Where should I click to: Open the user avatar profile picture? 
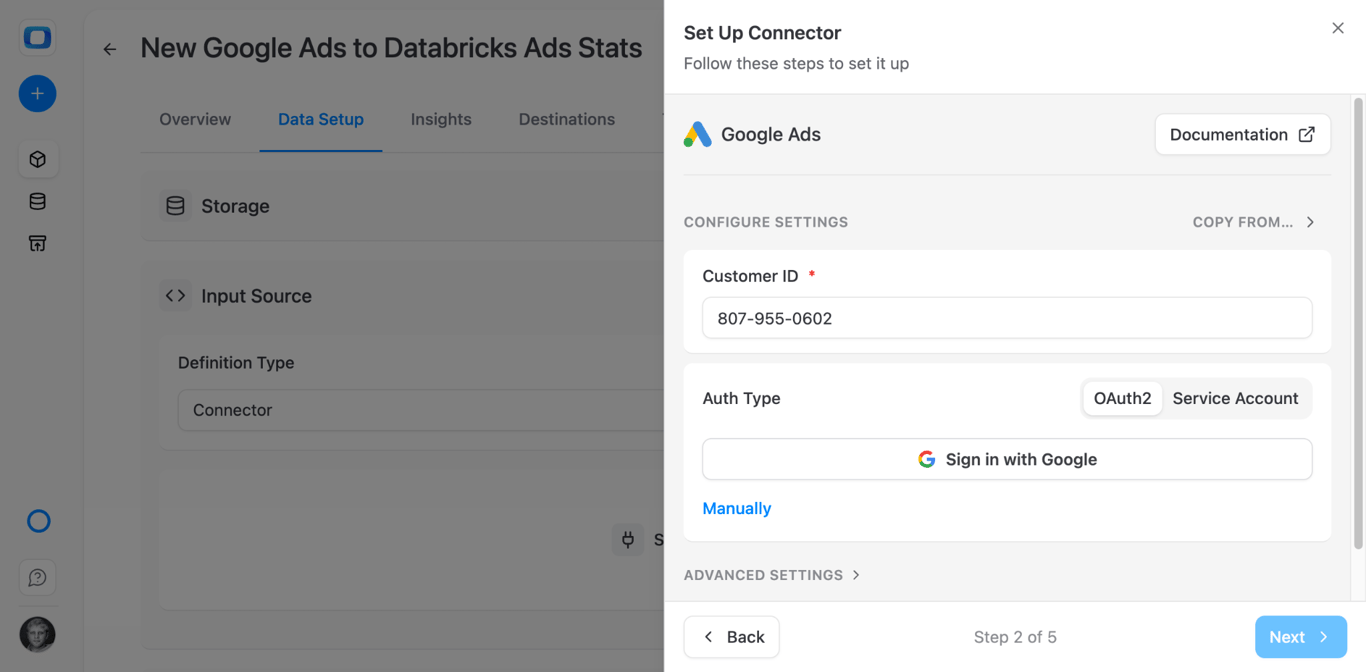[x=37, y=635]
